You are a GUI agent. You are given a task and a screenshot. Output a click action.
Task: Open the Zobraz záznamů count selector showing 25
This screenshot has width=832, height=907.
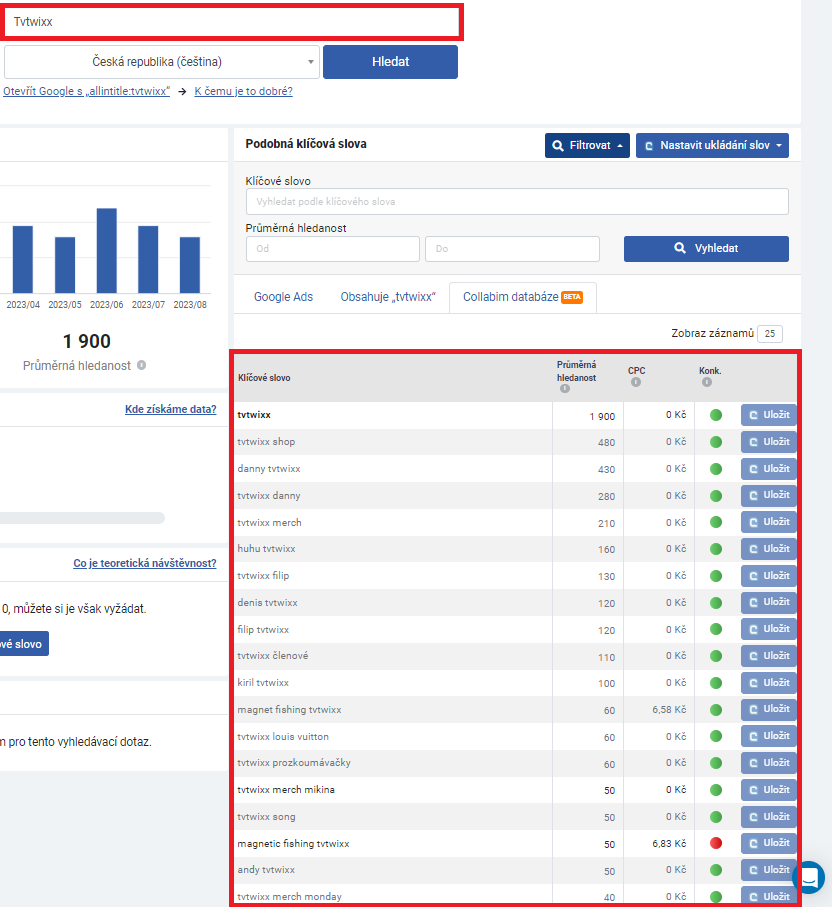(770, 334)
